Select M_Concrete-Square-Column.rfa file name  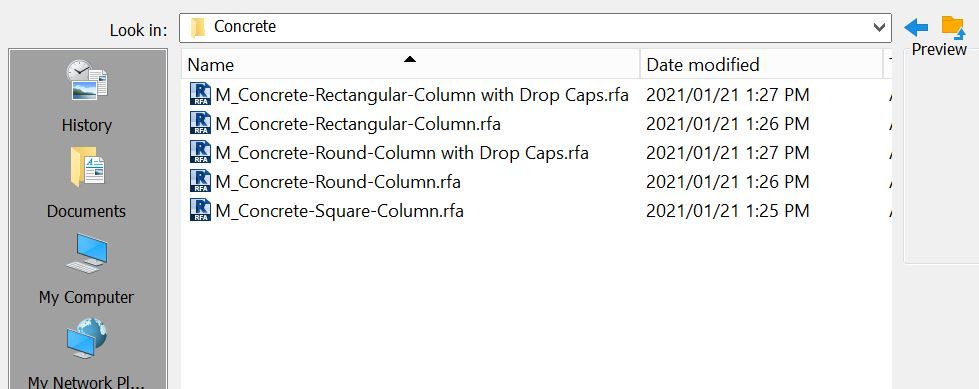340,210
